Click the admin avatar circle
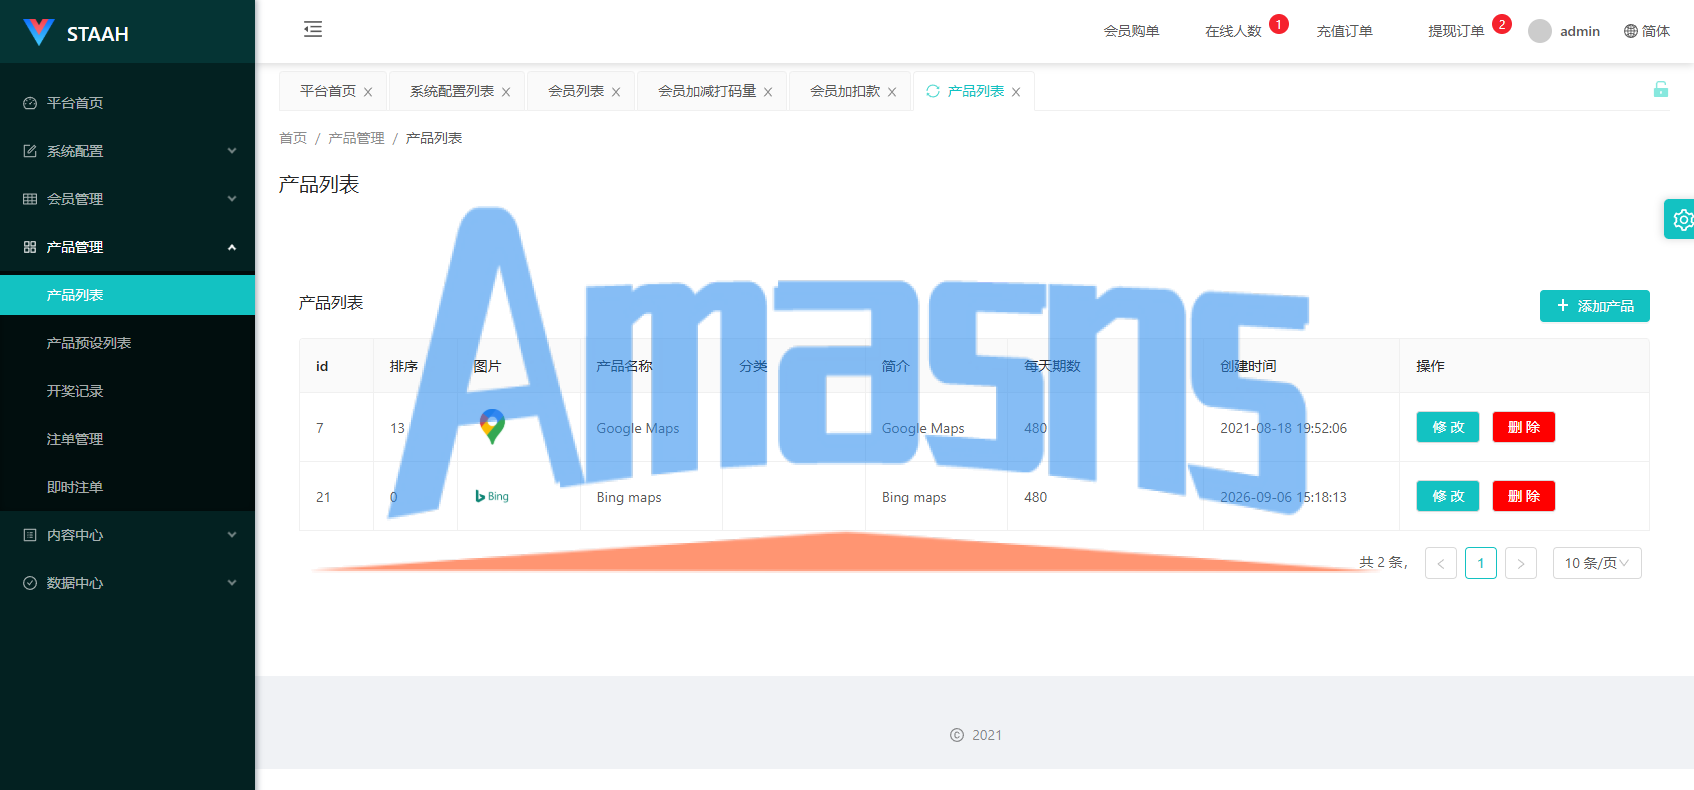The image size is (1694, 790). [1540, 31]
